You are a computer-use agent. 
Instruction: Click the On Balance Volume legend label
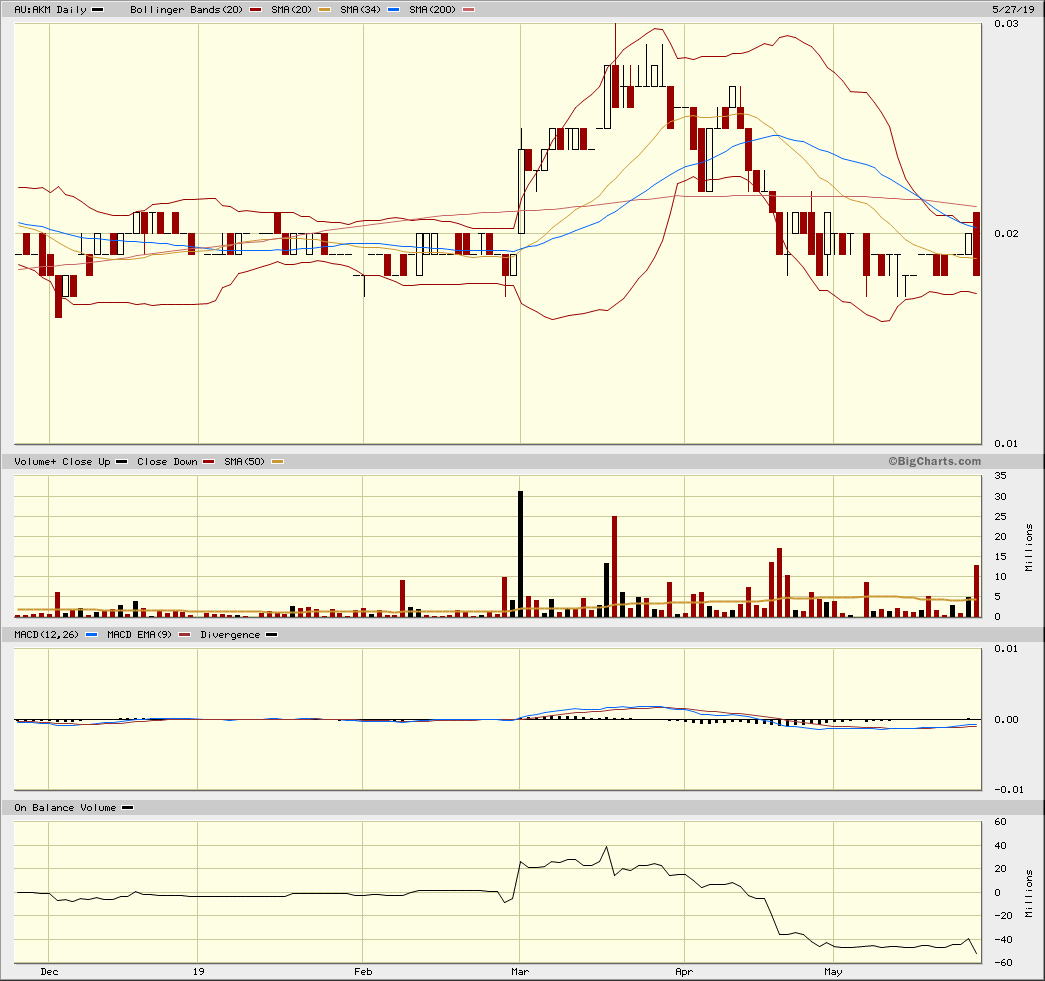point(65,808)
